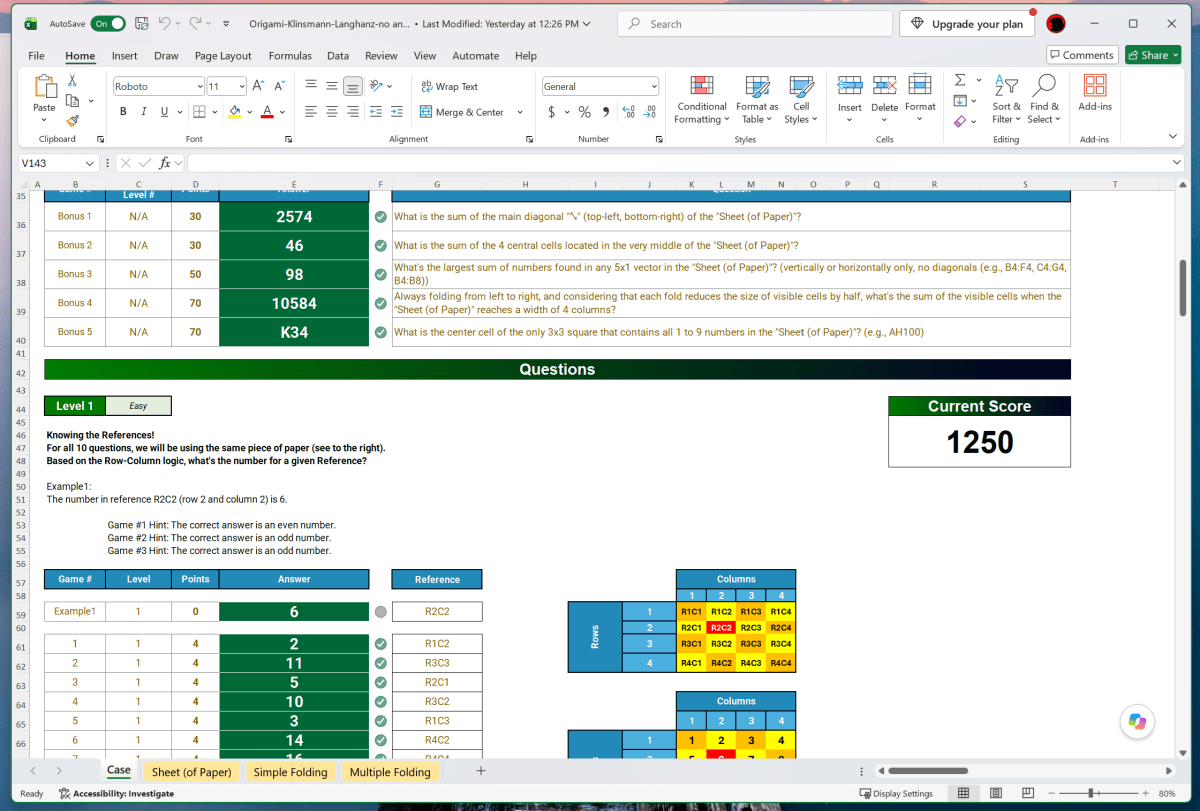Decrease font size with the smaller A icon
This screenshot has width=1200, height=811.
(x=281, y=86)
